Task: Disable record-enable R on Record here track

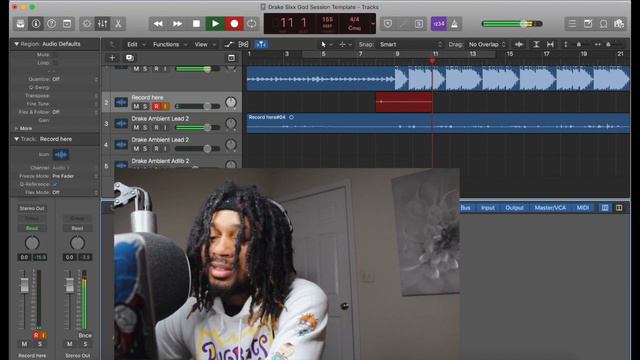Action: (156, 106)
